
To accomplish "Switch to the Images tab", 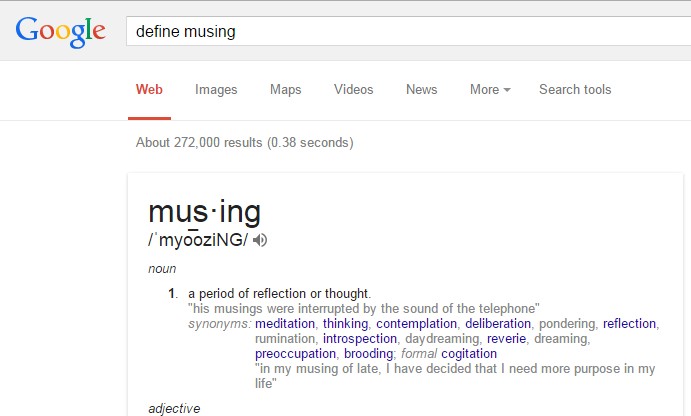I will tap(216, 90).
